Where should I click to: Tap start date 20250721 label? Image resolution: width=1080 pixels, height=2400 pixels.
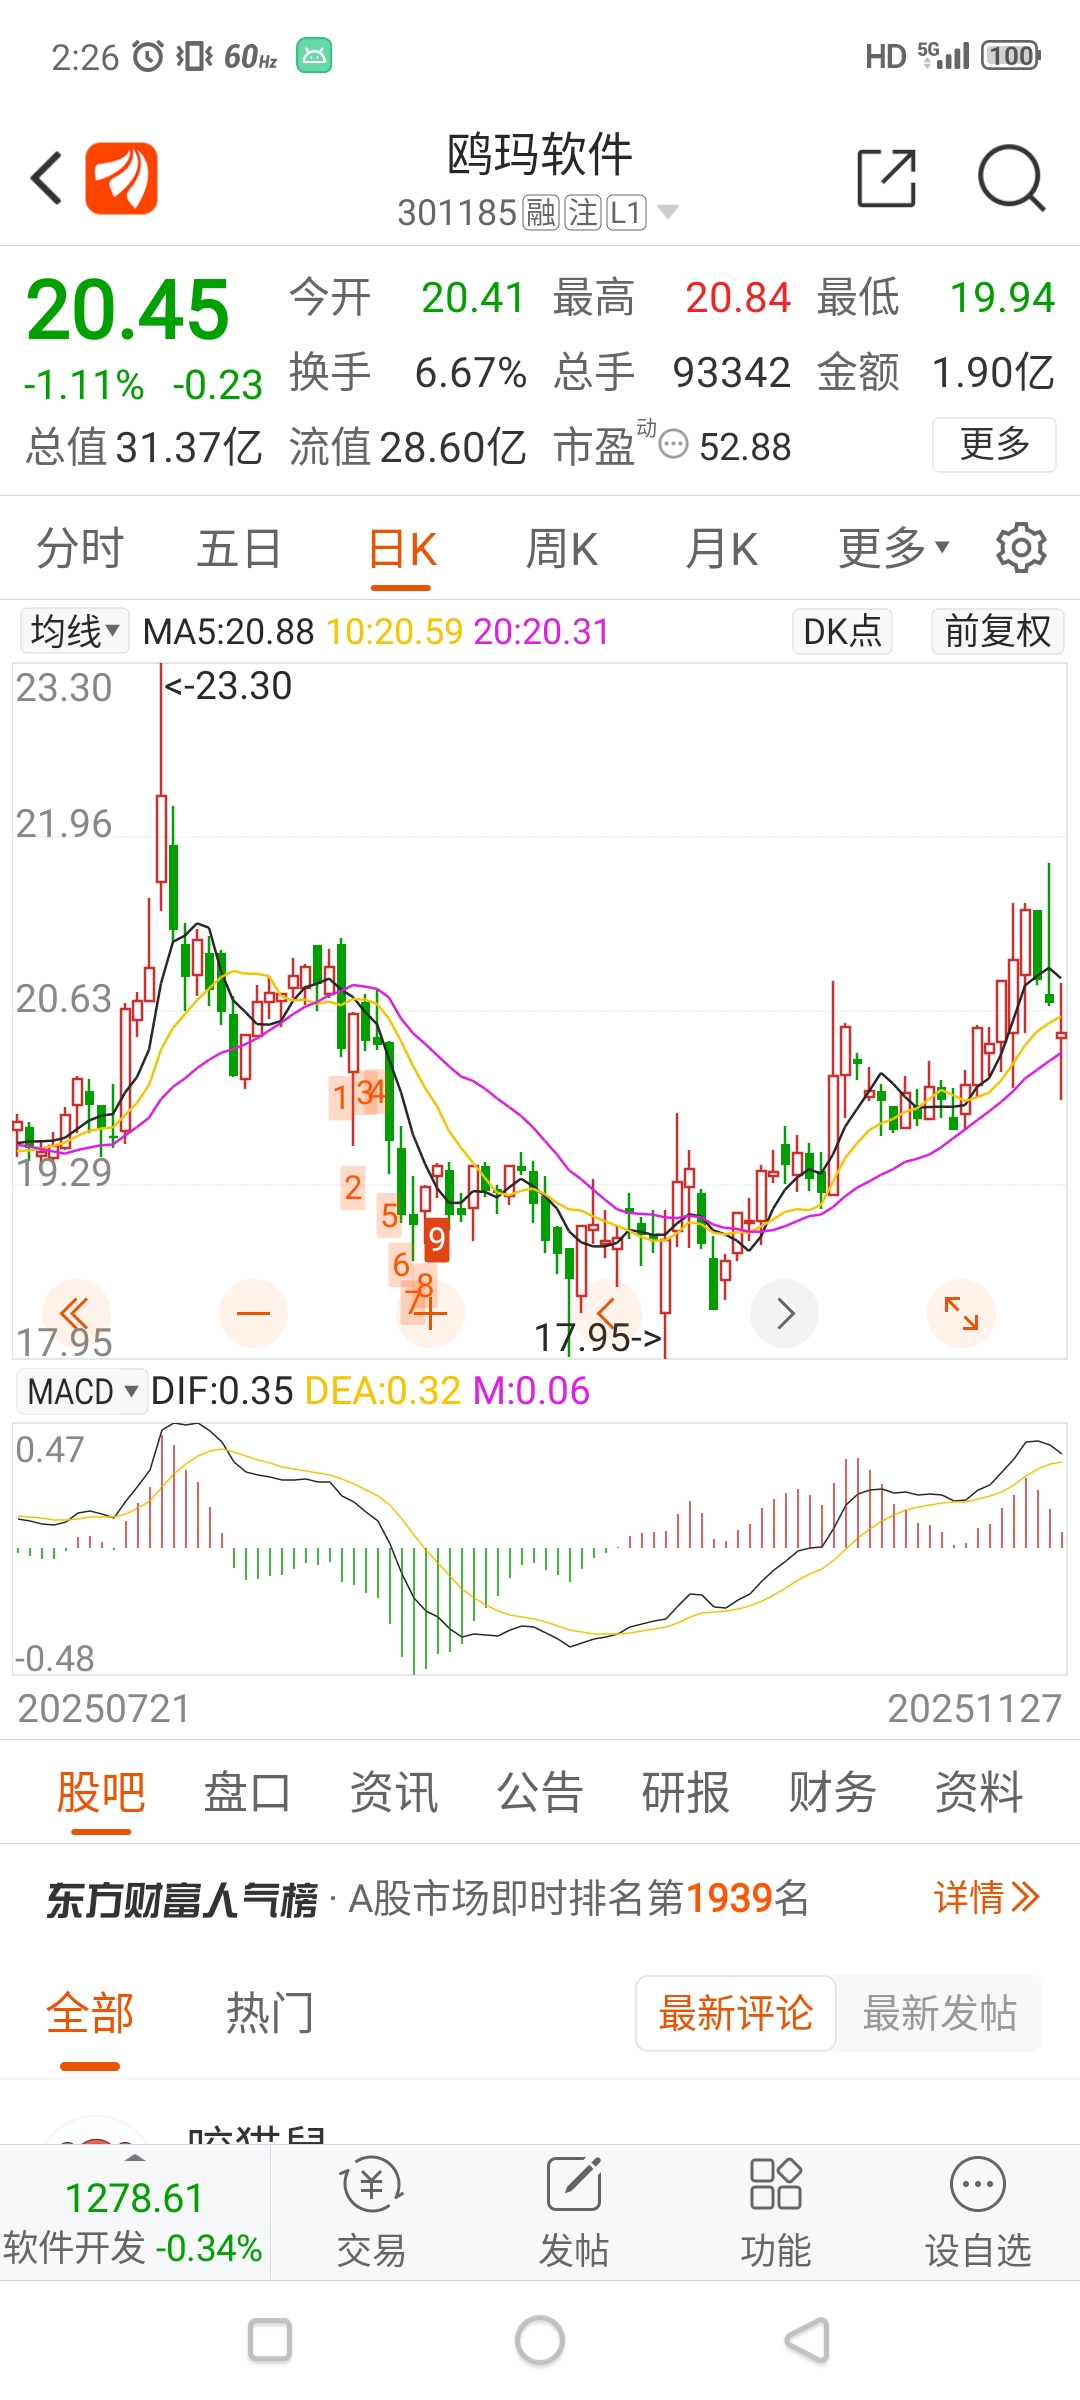pos(104,1708)
